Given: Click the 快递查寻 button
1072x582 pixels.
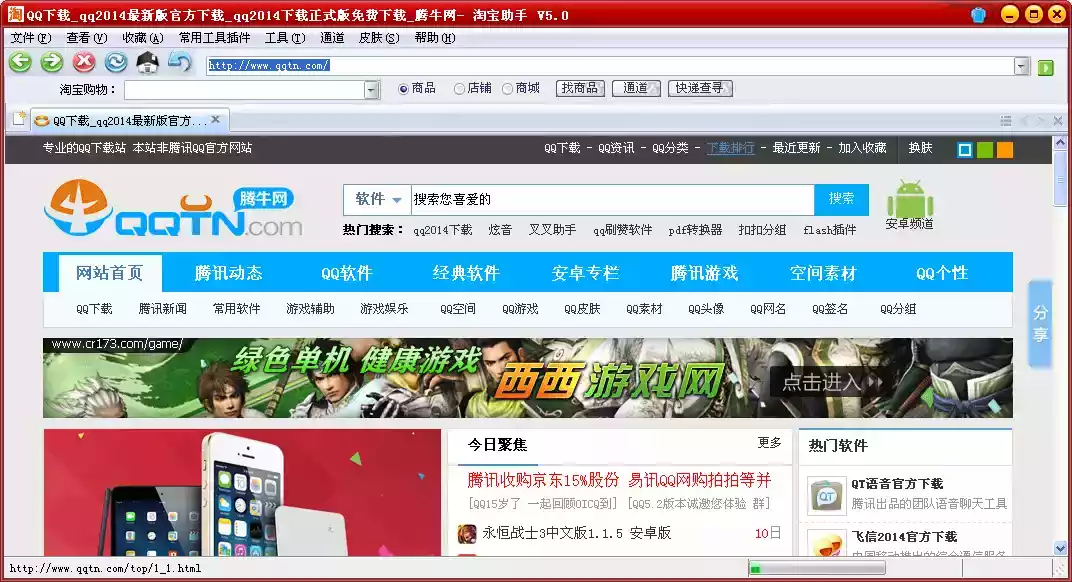Looking at the screenshot, I should pyautogui.click(x=700, y=88).
